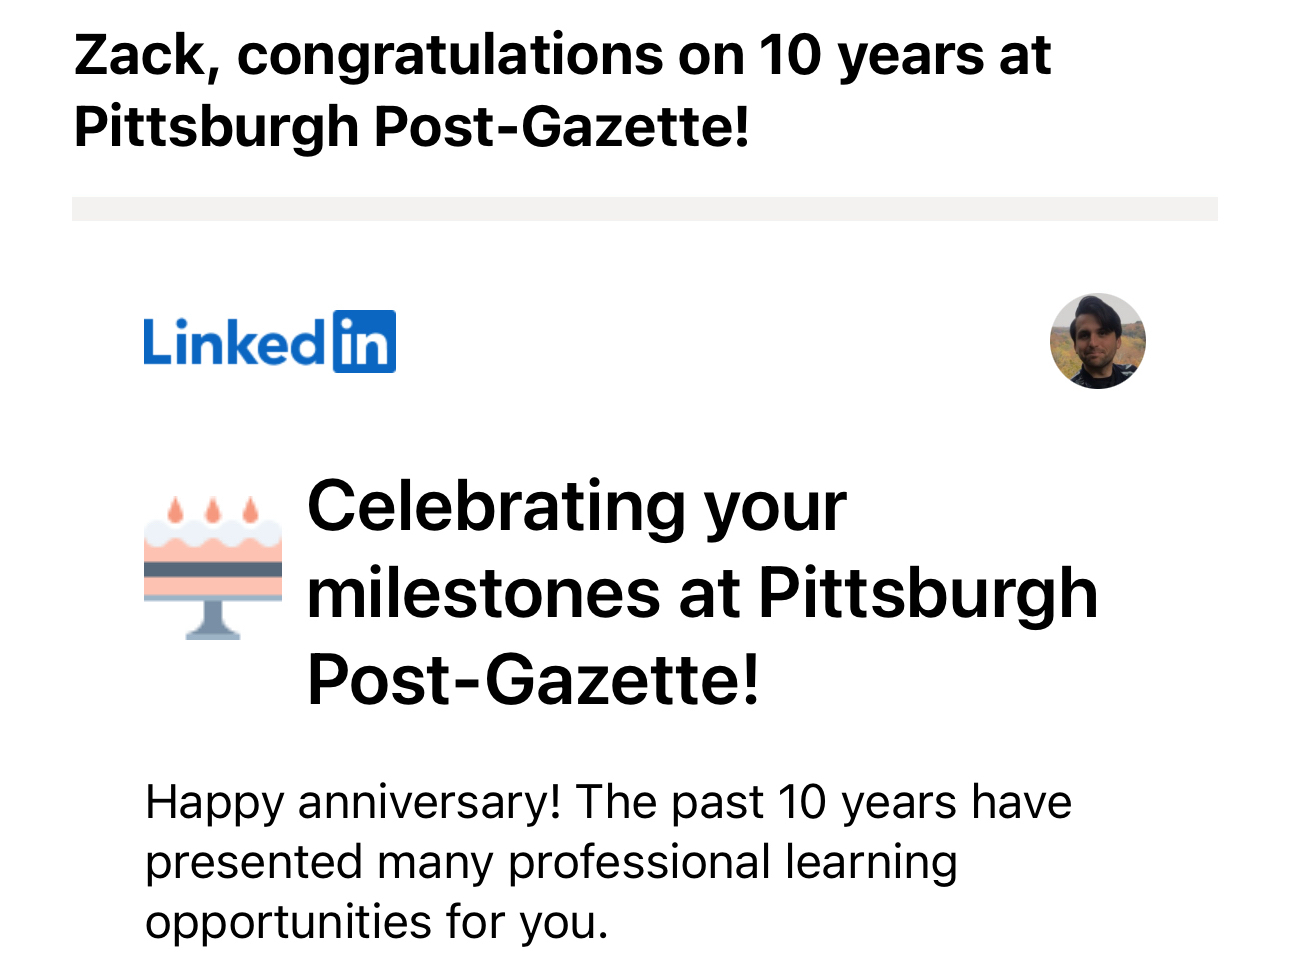Tap the candle flames on the cake
This screenshot has height=964, width=1290.
(212, 510)
